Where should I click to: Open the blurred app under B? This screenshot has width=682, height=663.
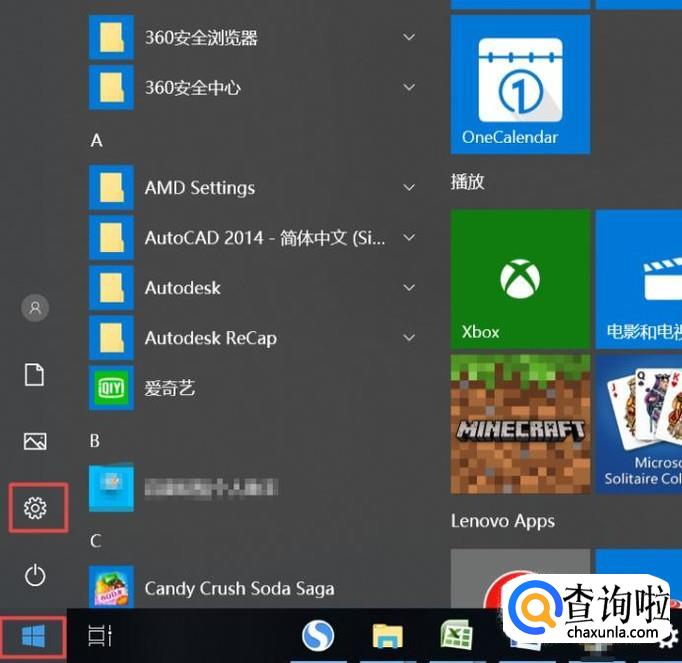pyautogui.click(x=254, y=488)
